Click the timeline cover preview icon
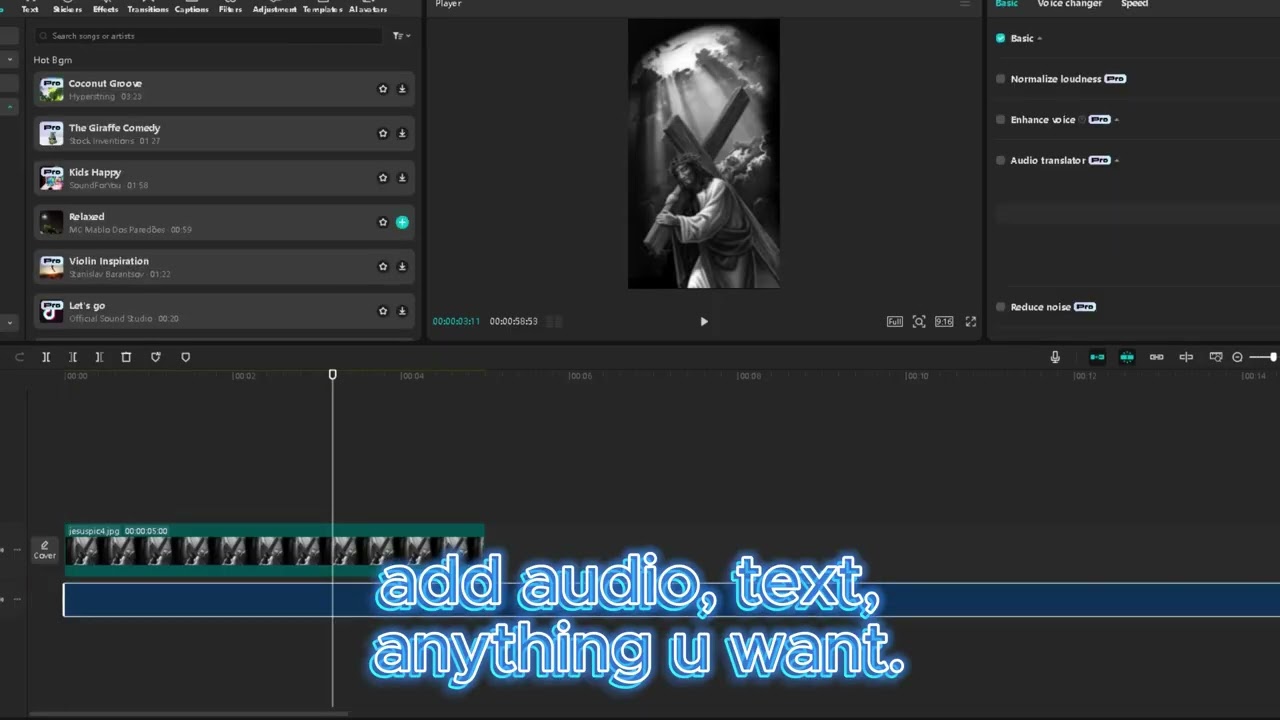1280x720 pixels. point(1216,357)
